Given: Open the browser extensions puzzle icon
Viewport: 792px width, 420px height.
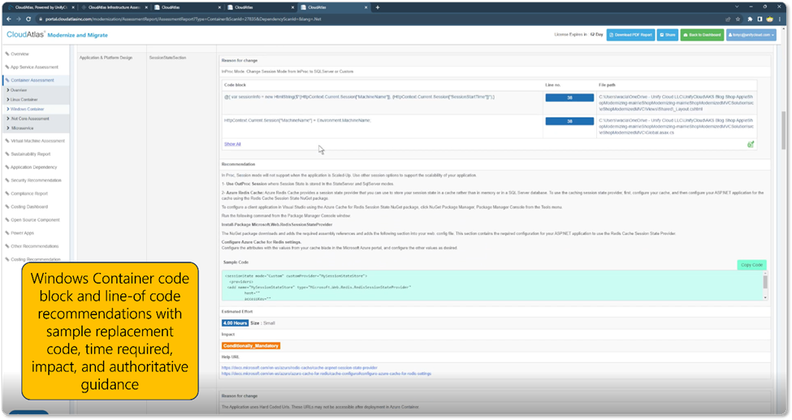Looking at the screenshot, I should [750, 19].
